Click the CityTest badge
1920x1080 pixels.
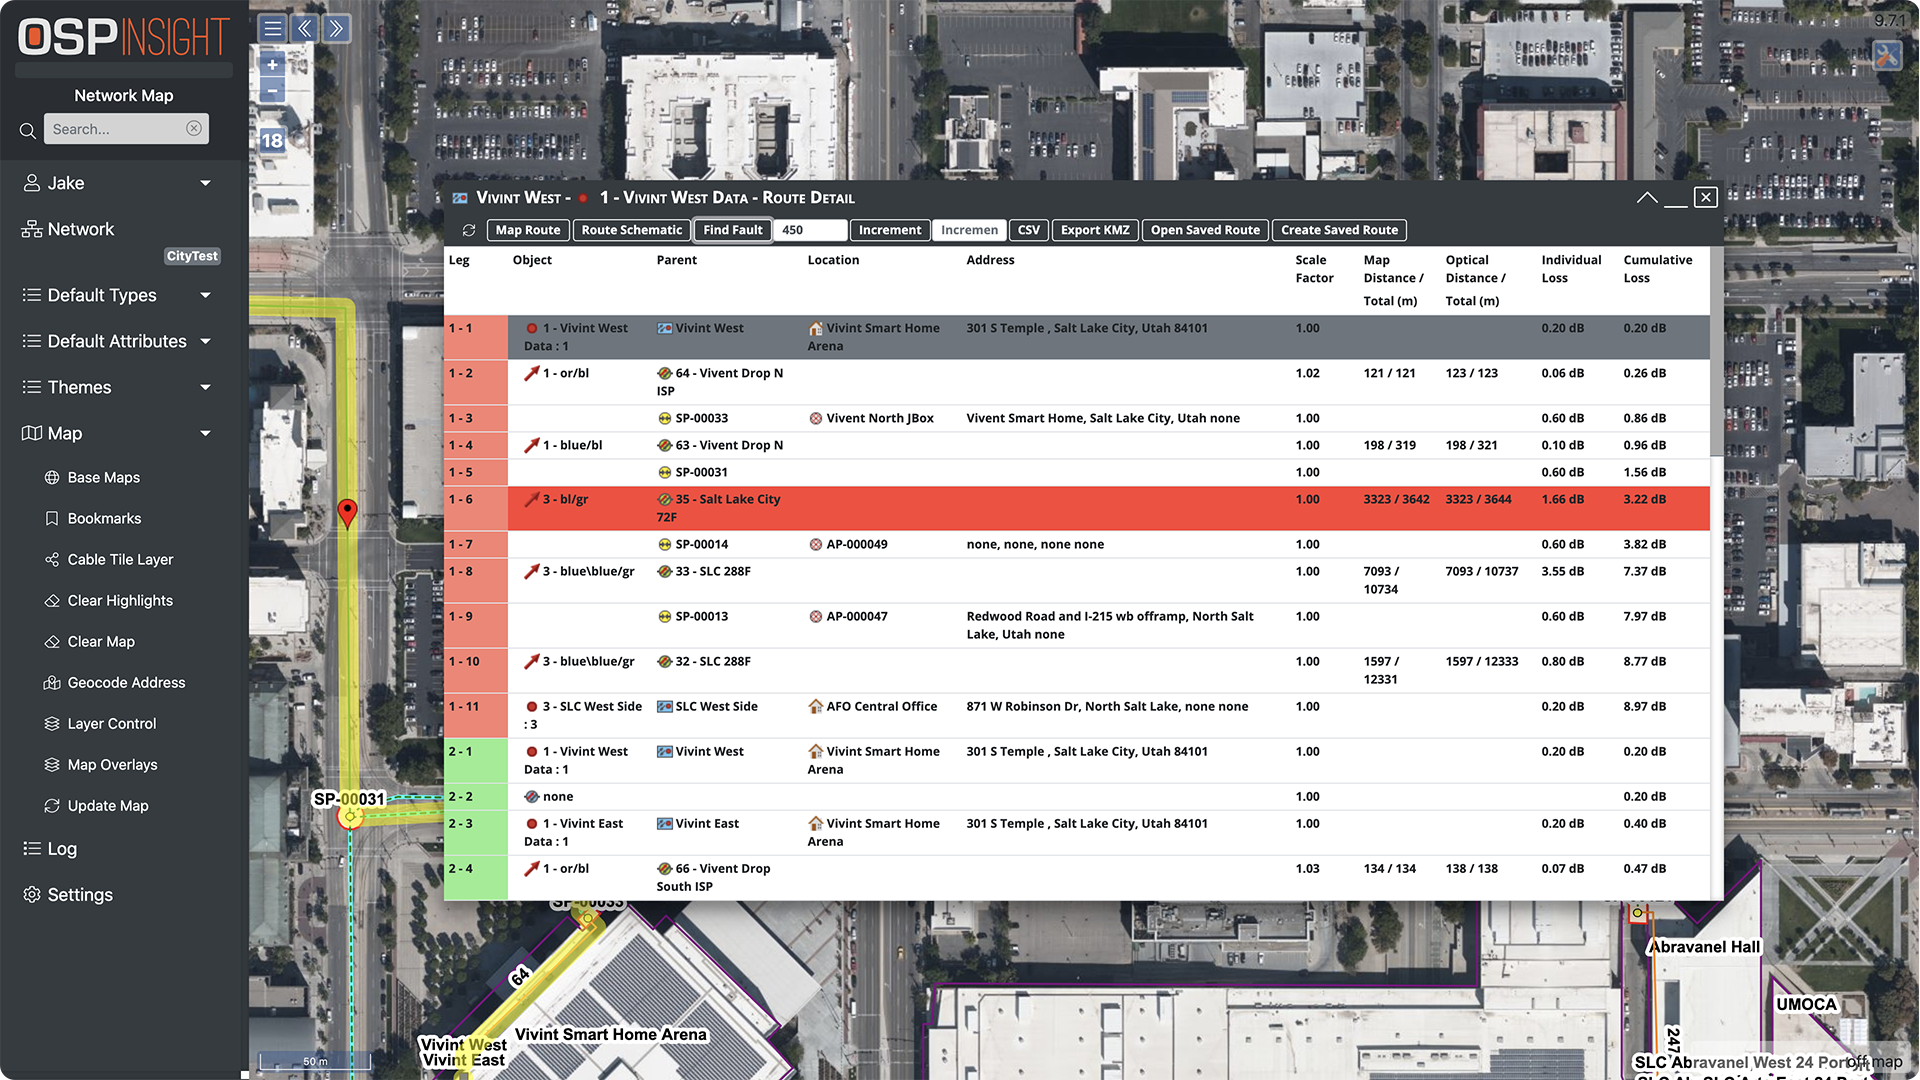pos(192,257)
